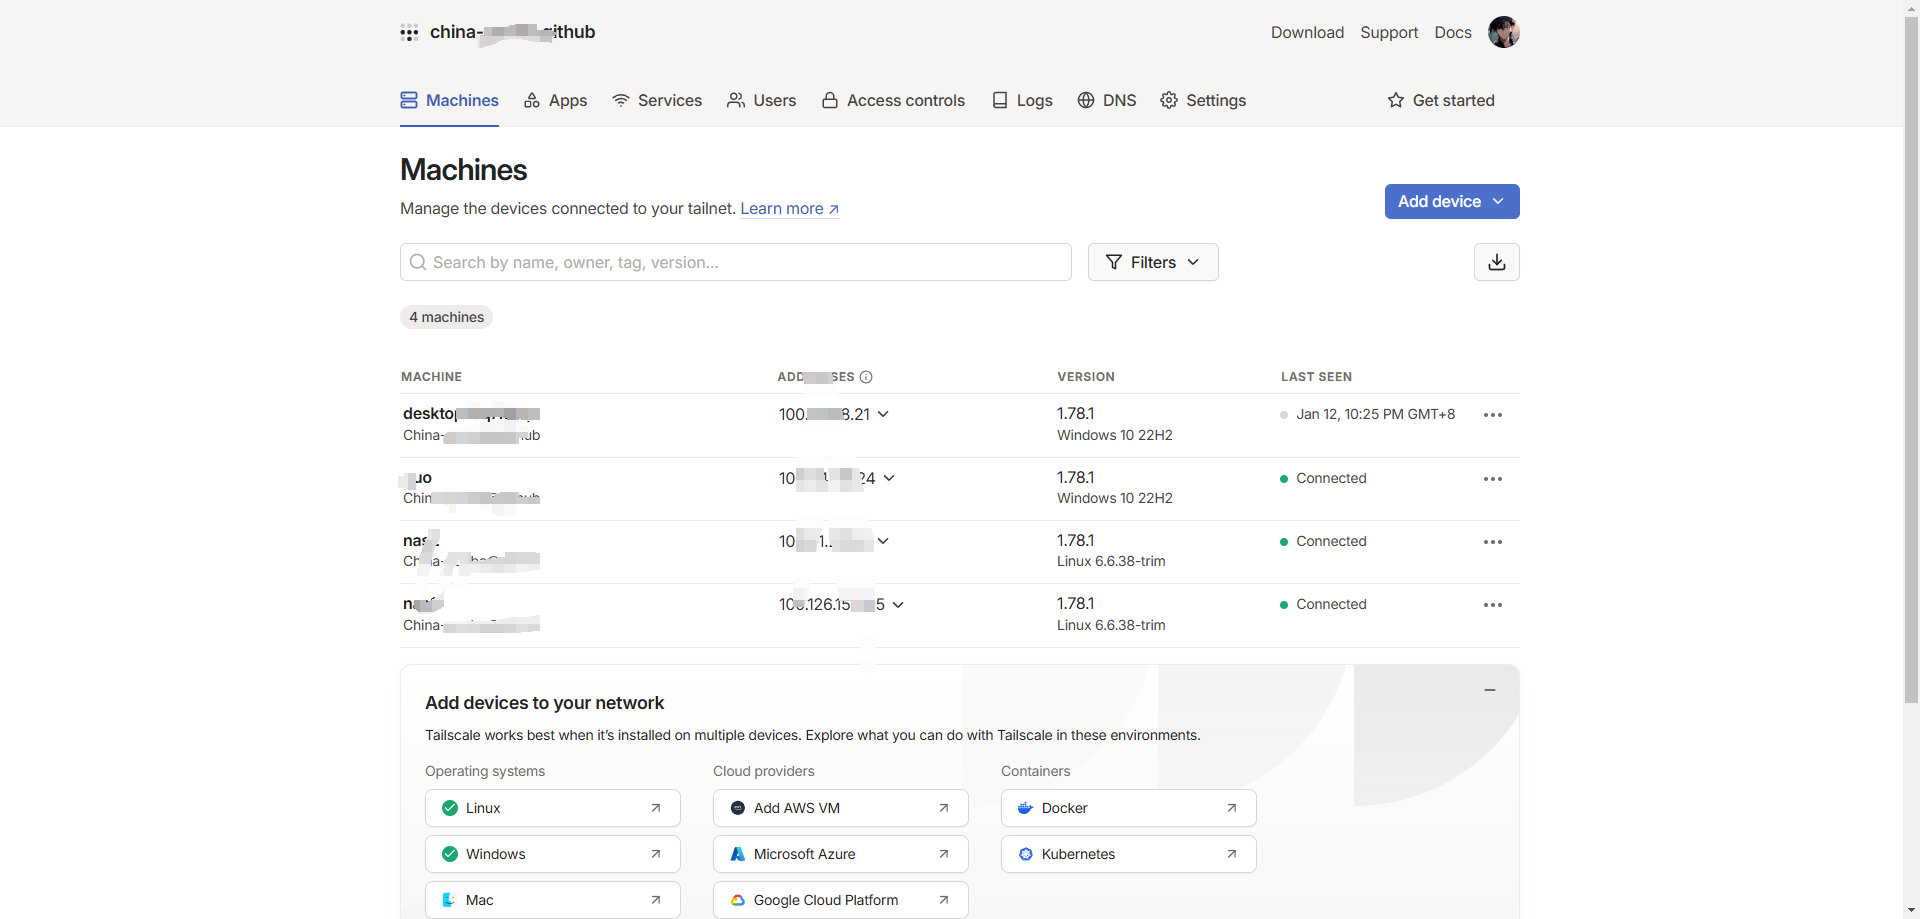
Task: Click the Kubernetes wheel icon
Action: coord(1025,854)
